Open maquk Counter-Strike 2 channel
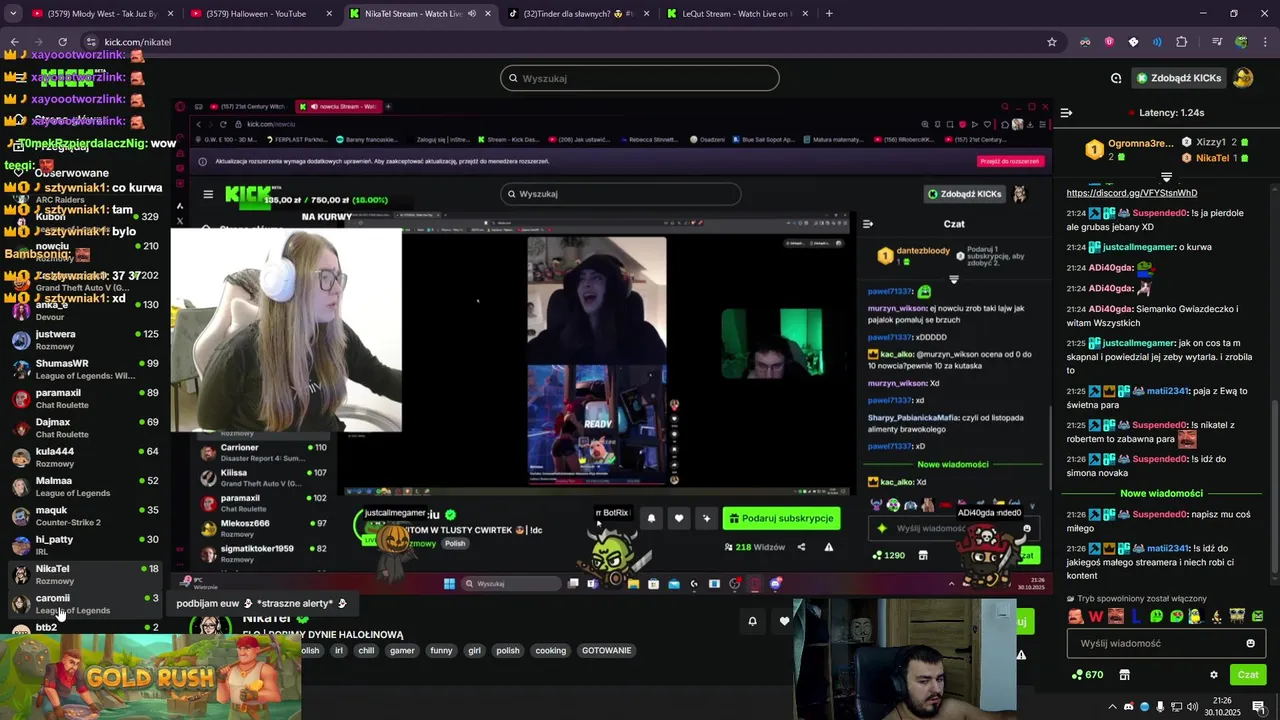Screen dimensions: 1280x720 pyautogui.click(x=84, y=516)
